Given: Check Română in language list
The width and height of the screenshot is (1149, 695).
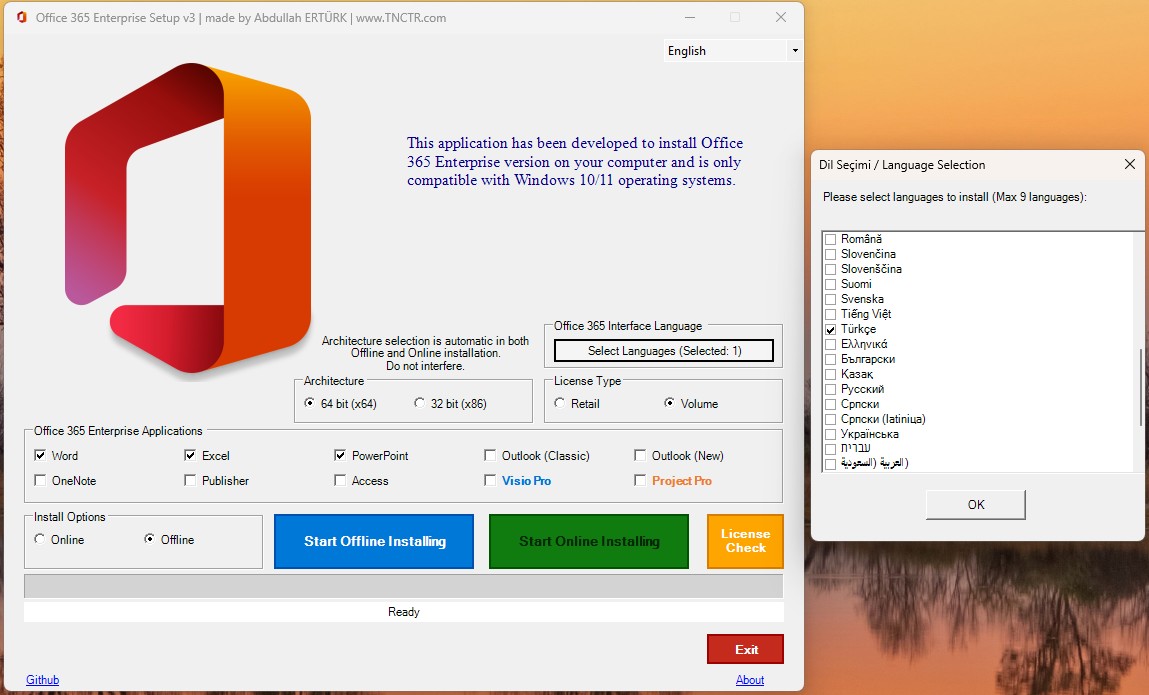Looking at the screenshot, I should (830, 239).
